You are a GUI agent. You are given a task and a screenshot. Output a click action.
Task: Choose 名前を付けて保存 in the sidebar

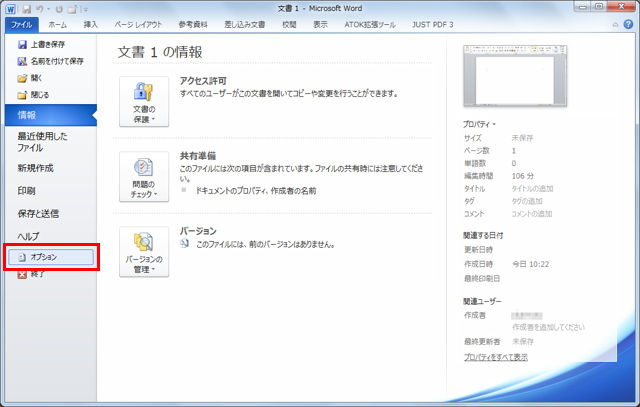point(51,61)
